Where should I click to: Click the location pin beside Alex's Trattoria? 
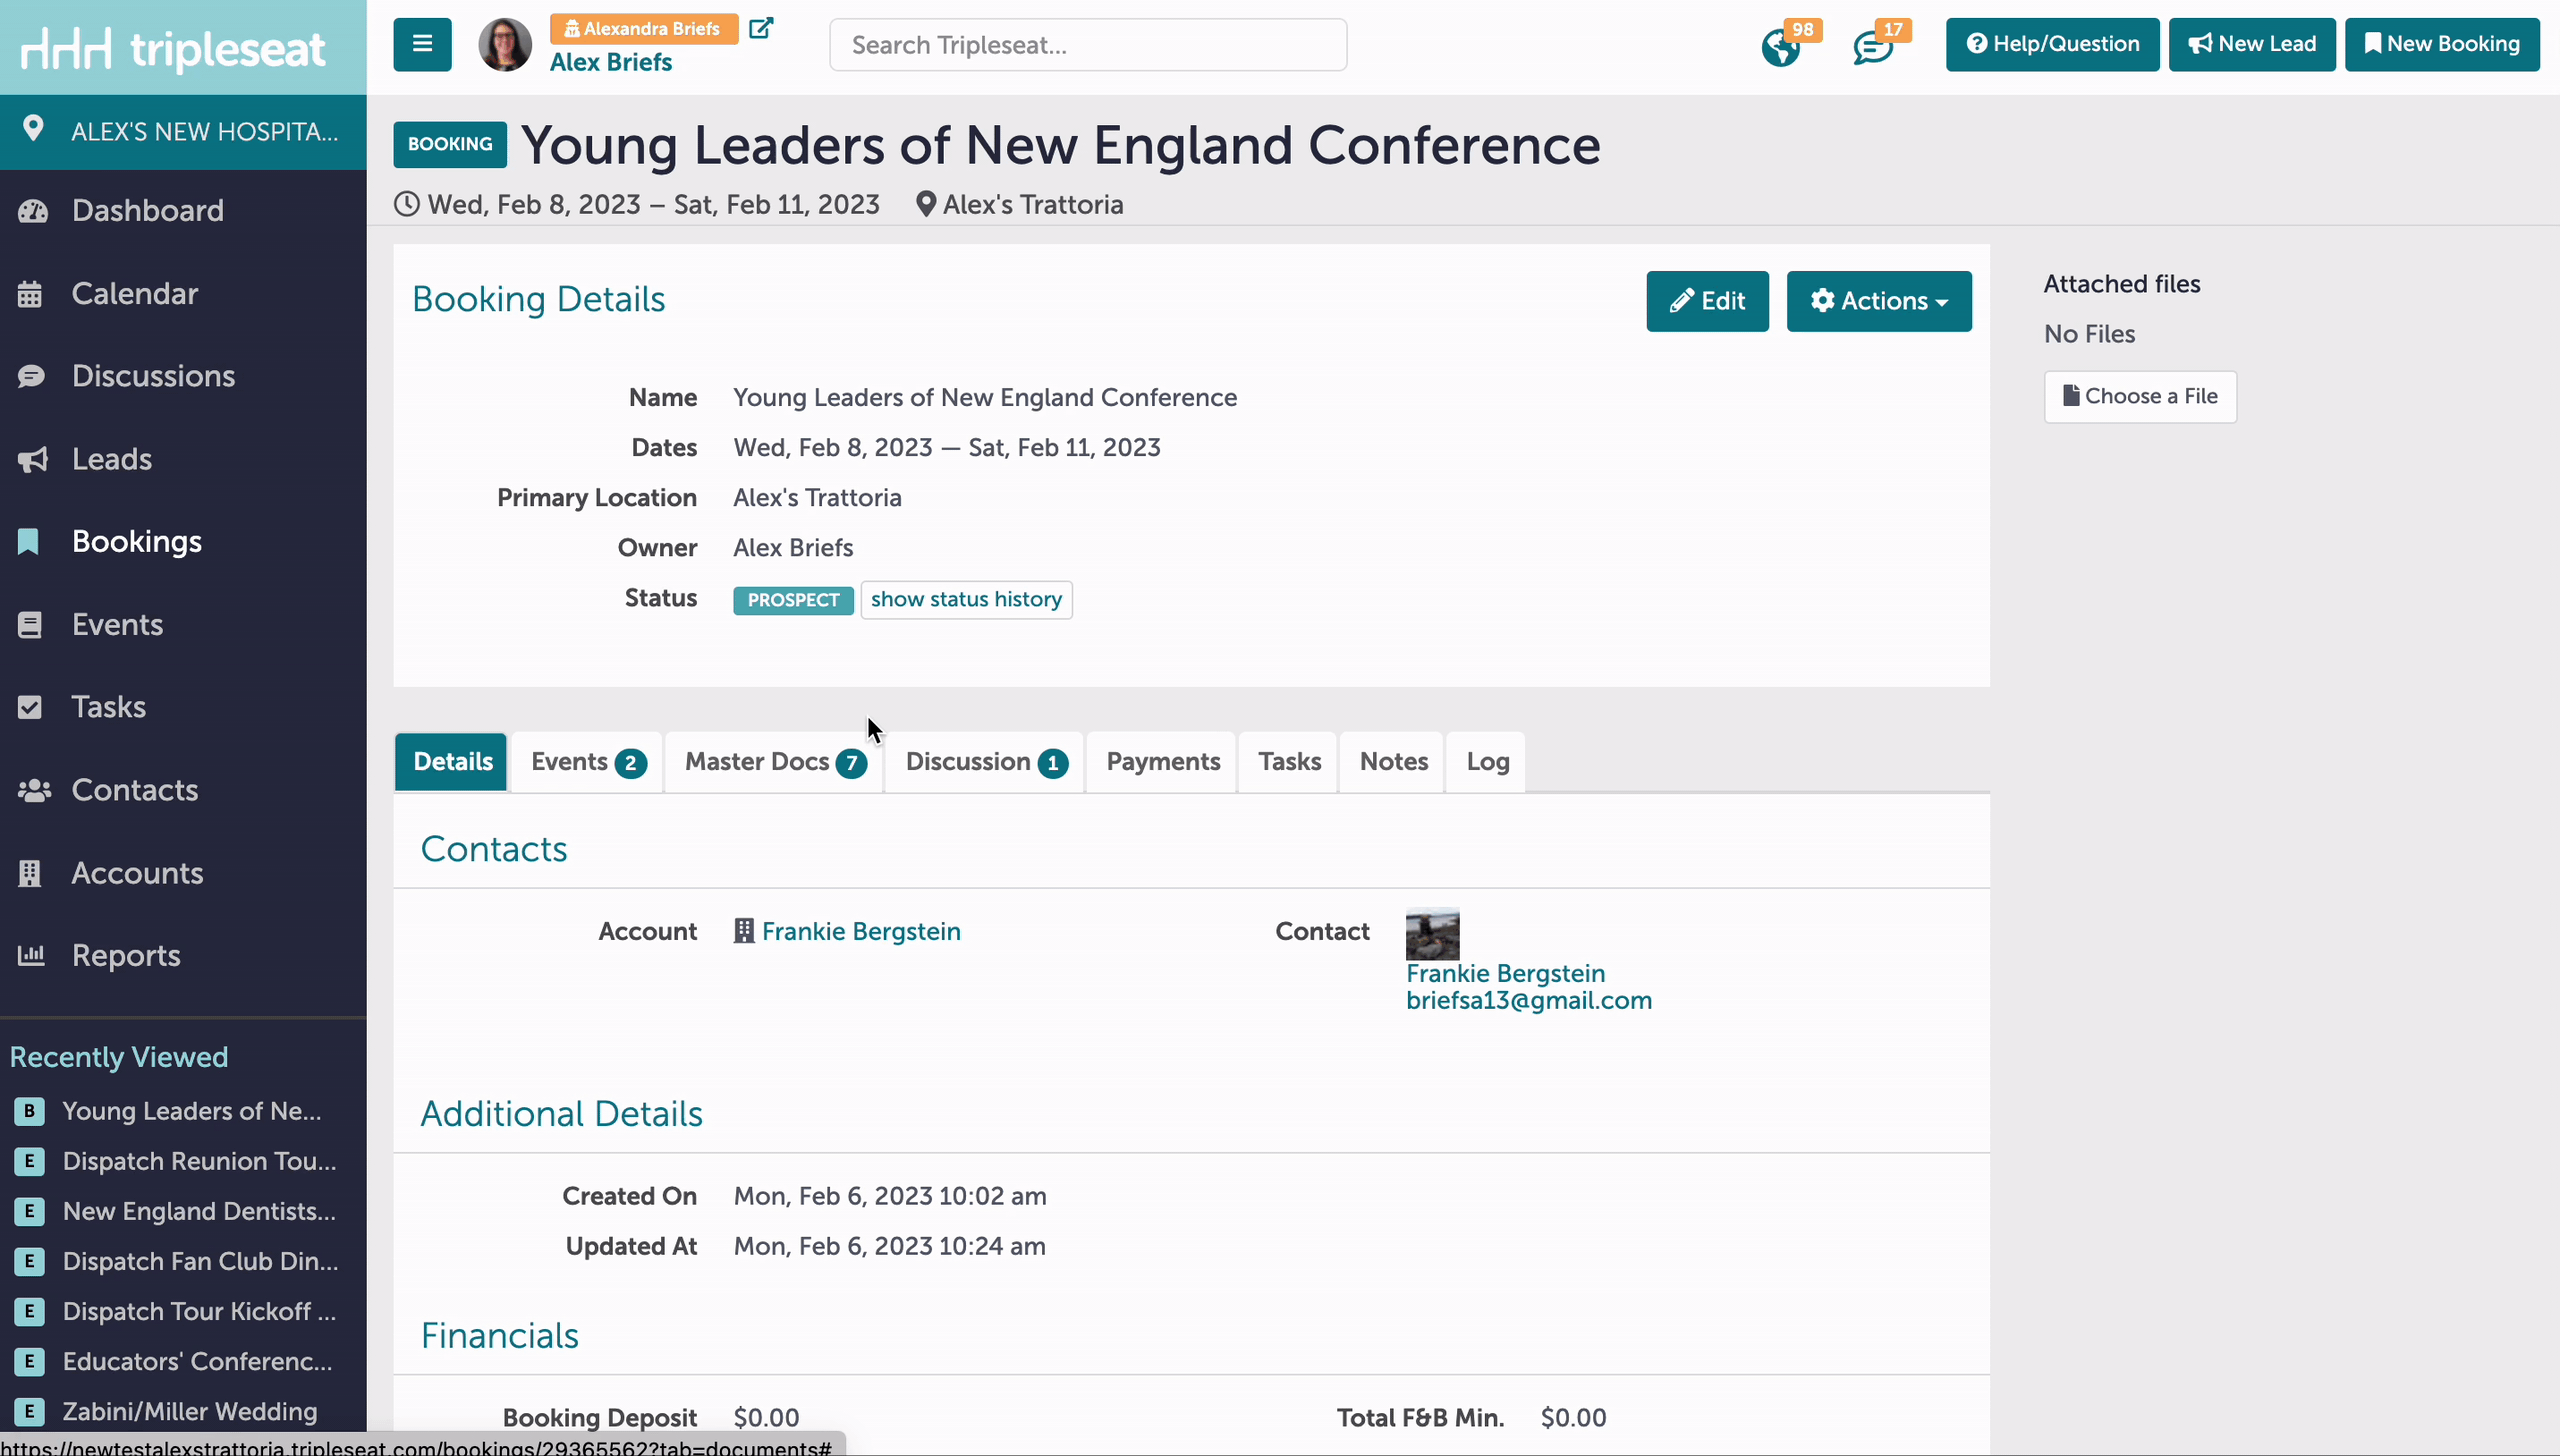[926, 204]
